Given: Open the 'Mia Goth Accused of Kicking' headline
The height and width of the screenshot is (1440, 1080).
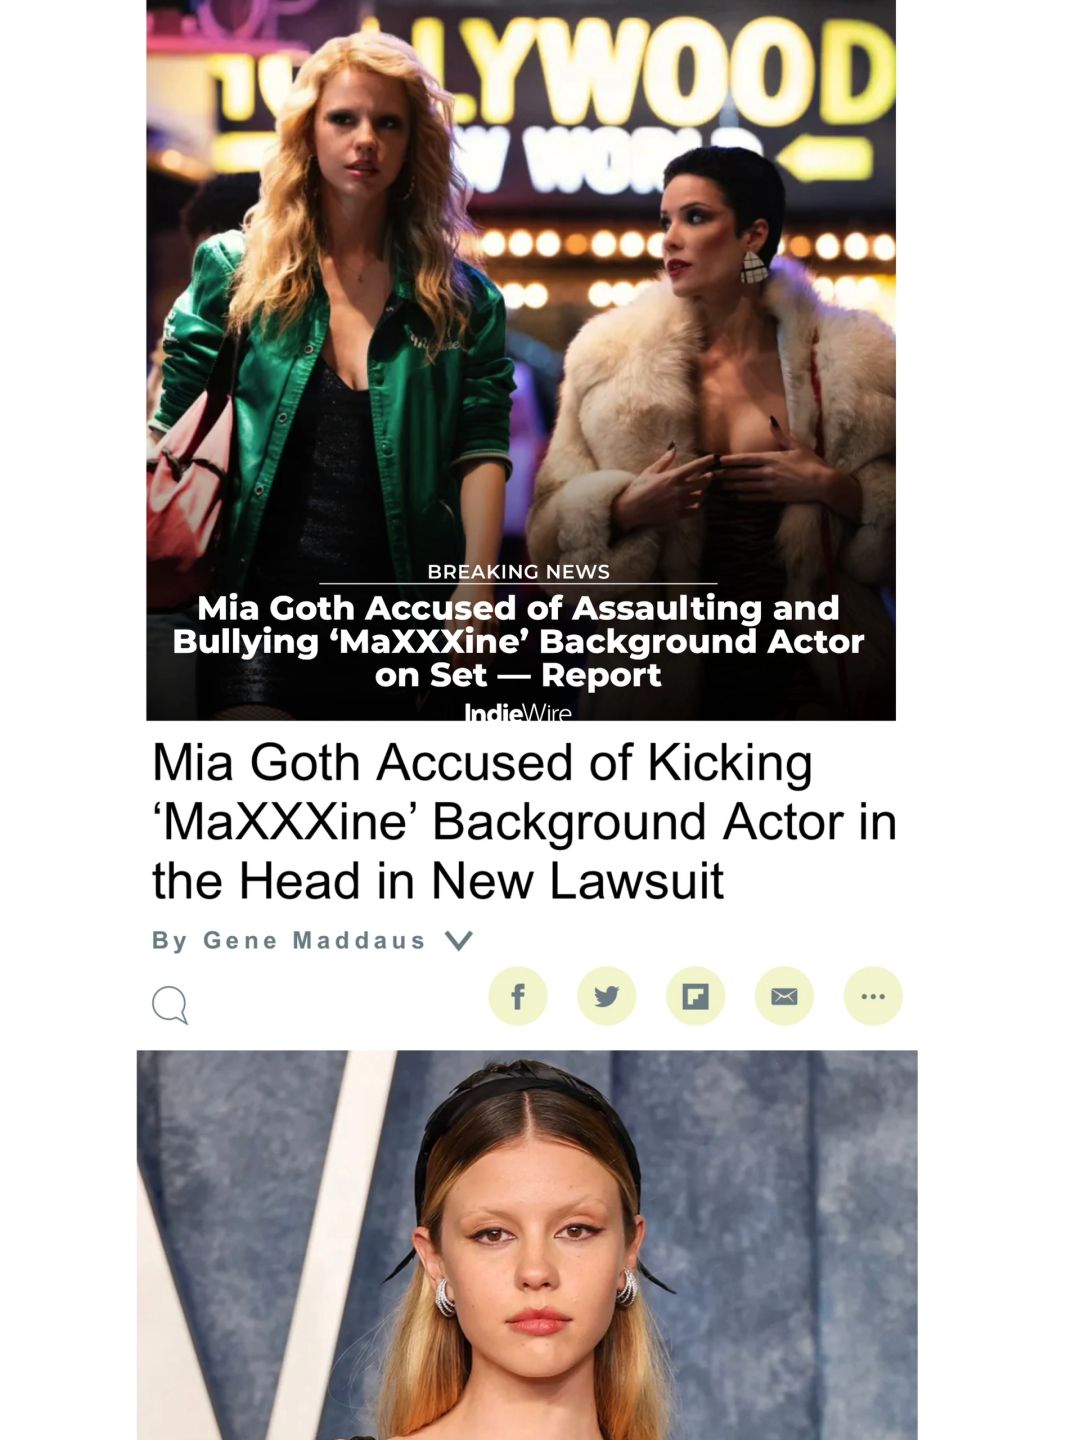Looking at the screenshot, I should [524, 822].
